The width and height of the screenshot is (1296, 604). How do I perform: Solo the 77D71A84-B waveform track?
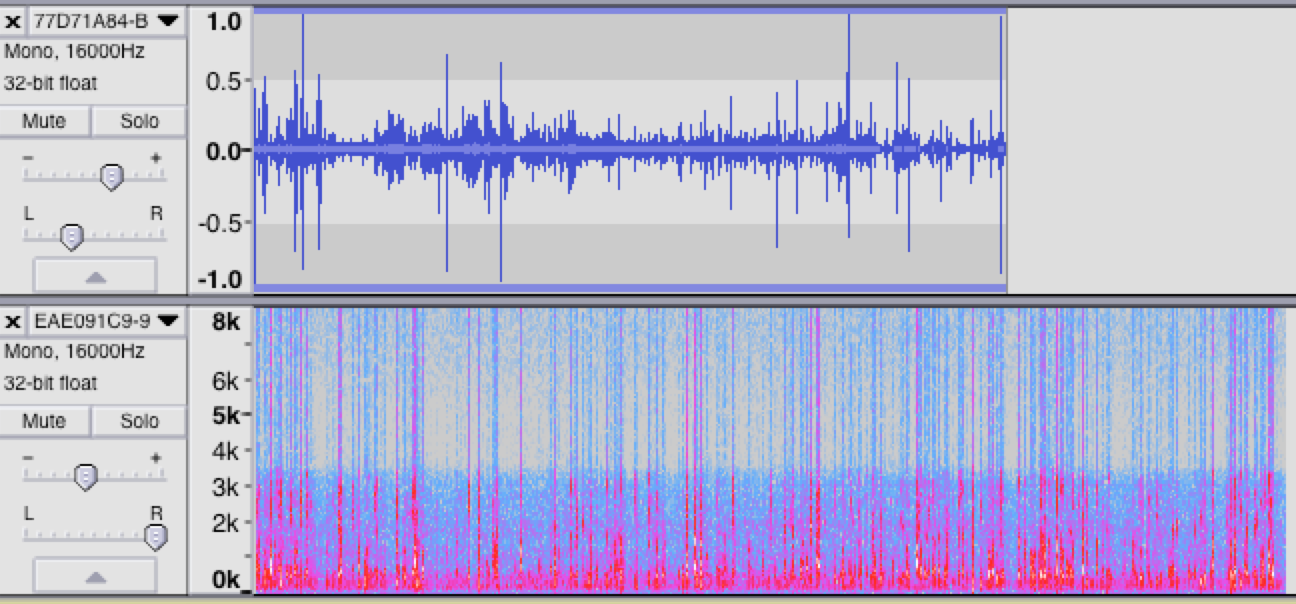tap(139, 121)
